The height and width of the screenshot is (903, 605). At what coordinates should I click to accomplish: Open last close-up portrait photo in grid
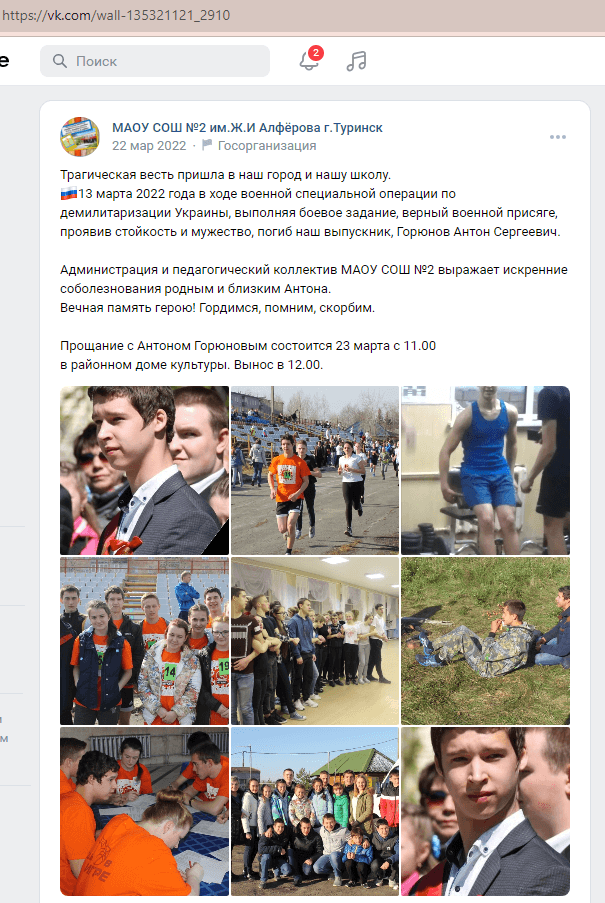click(x=485, y=811)
